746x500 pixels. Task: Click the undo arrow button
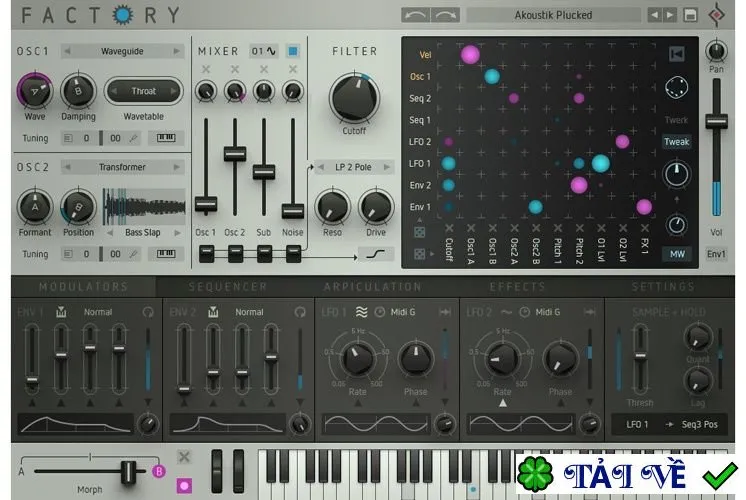tap(416, 15)
